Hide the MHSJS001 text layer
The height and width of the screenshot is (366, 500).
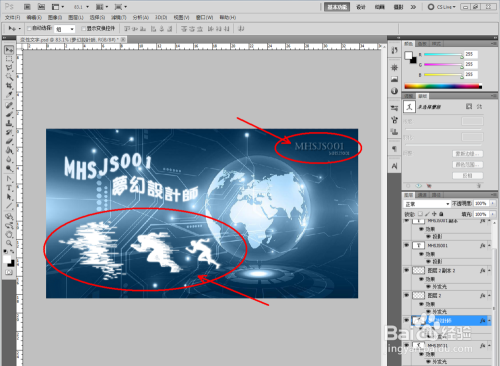406,245
